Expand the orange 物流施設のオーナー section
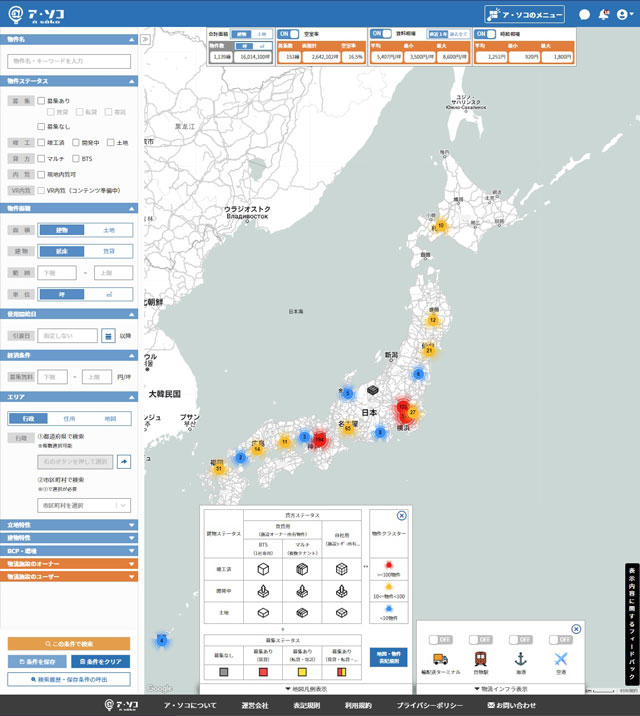Screen dimensions: 640x716 point(69,563)
